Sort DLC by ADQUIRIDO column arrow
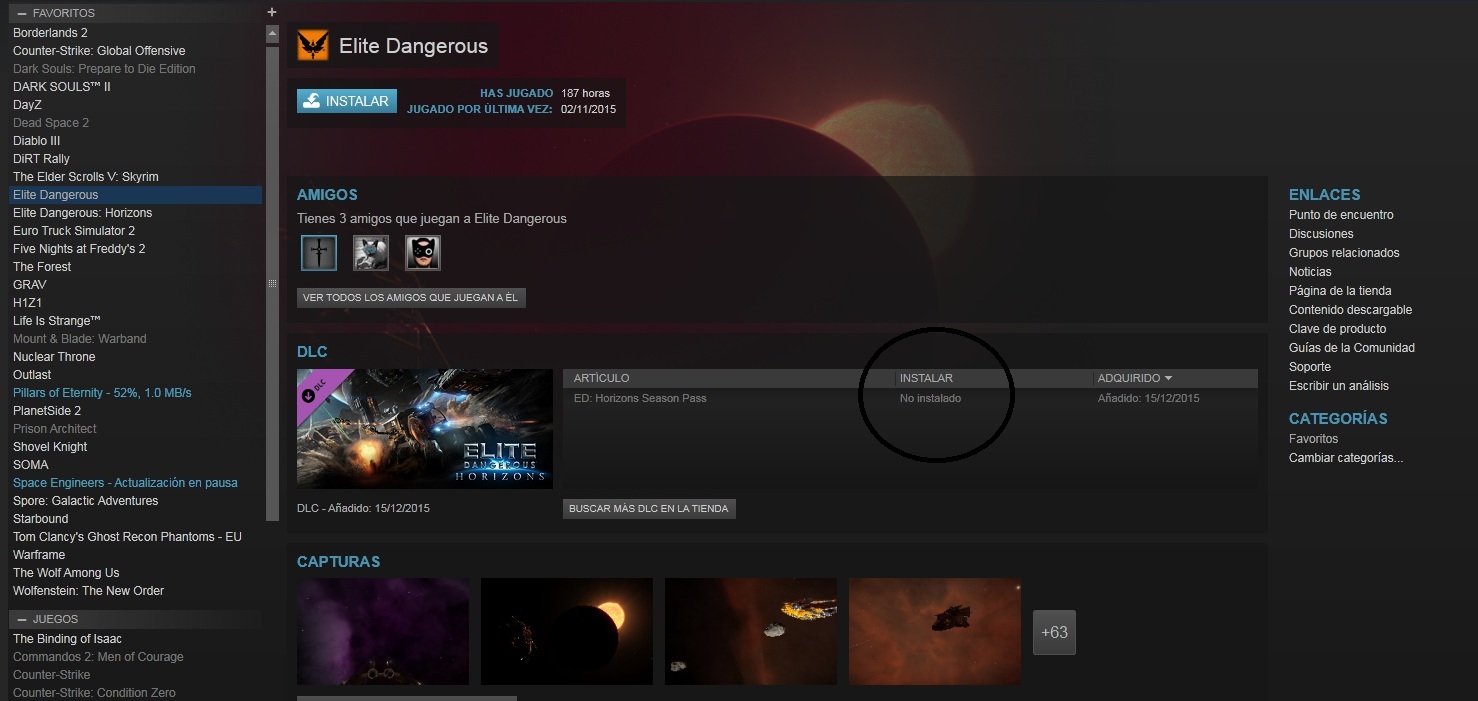1478x701 pixels. pyautogui.click(x=1168, y=378)
